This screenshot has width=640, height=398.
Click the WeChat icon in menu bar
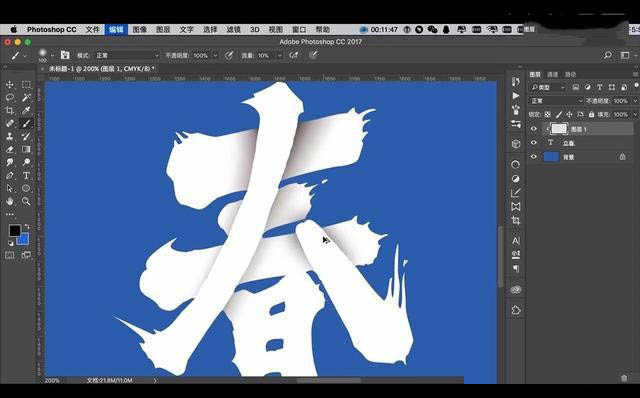coord(432,29)
